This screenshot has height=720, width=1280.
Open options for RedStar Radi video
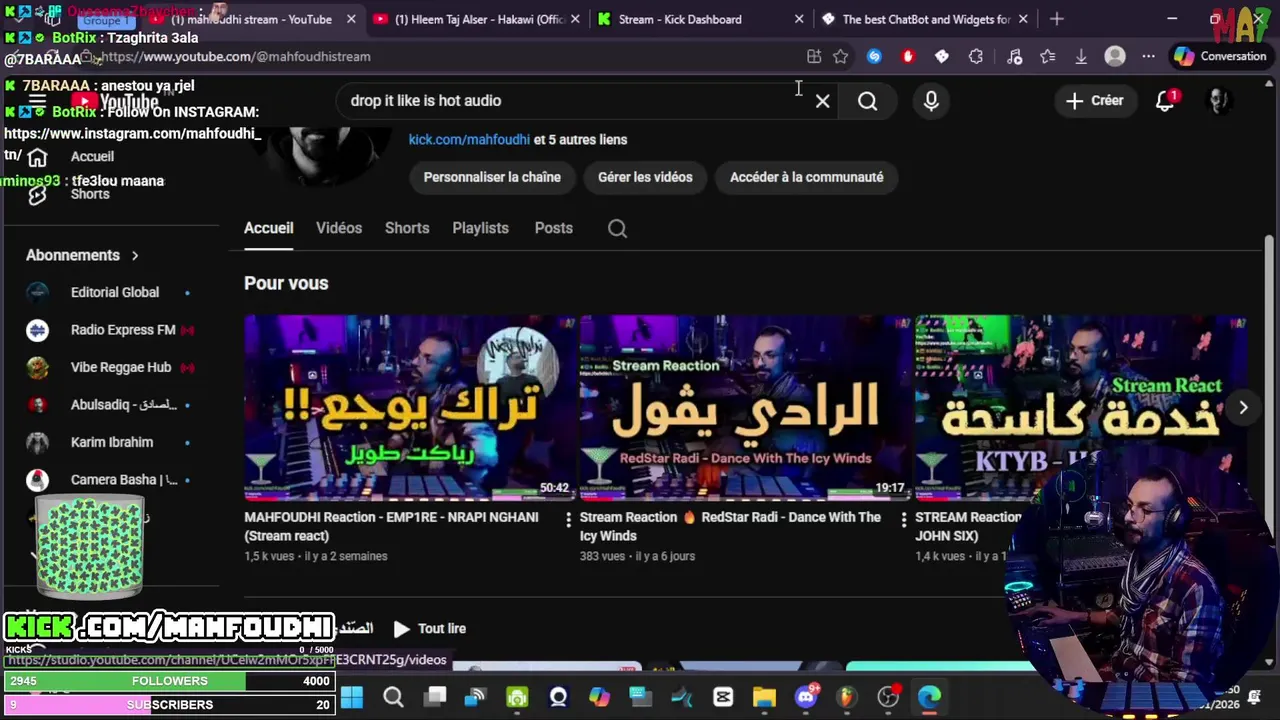click(x=903, y=519)
